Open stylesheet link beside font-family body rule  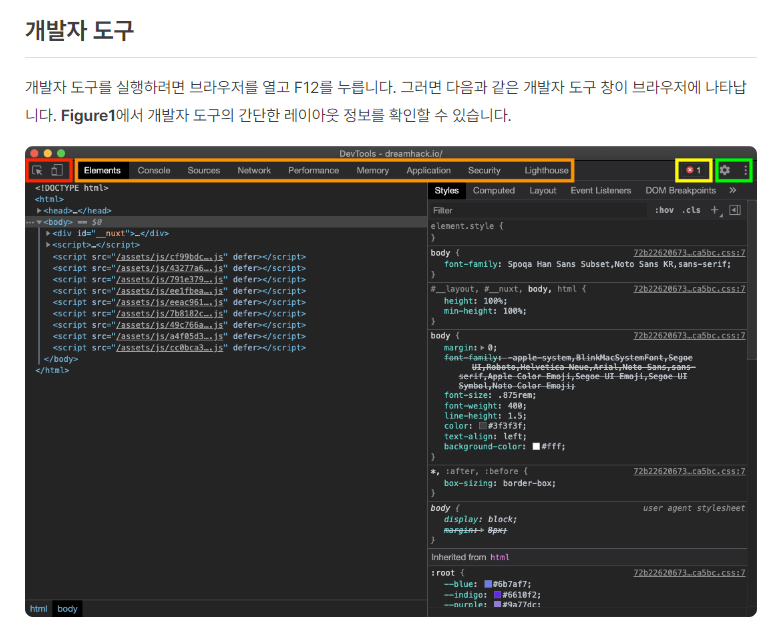pyautogui.click(x=689, y=253)
